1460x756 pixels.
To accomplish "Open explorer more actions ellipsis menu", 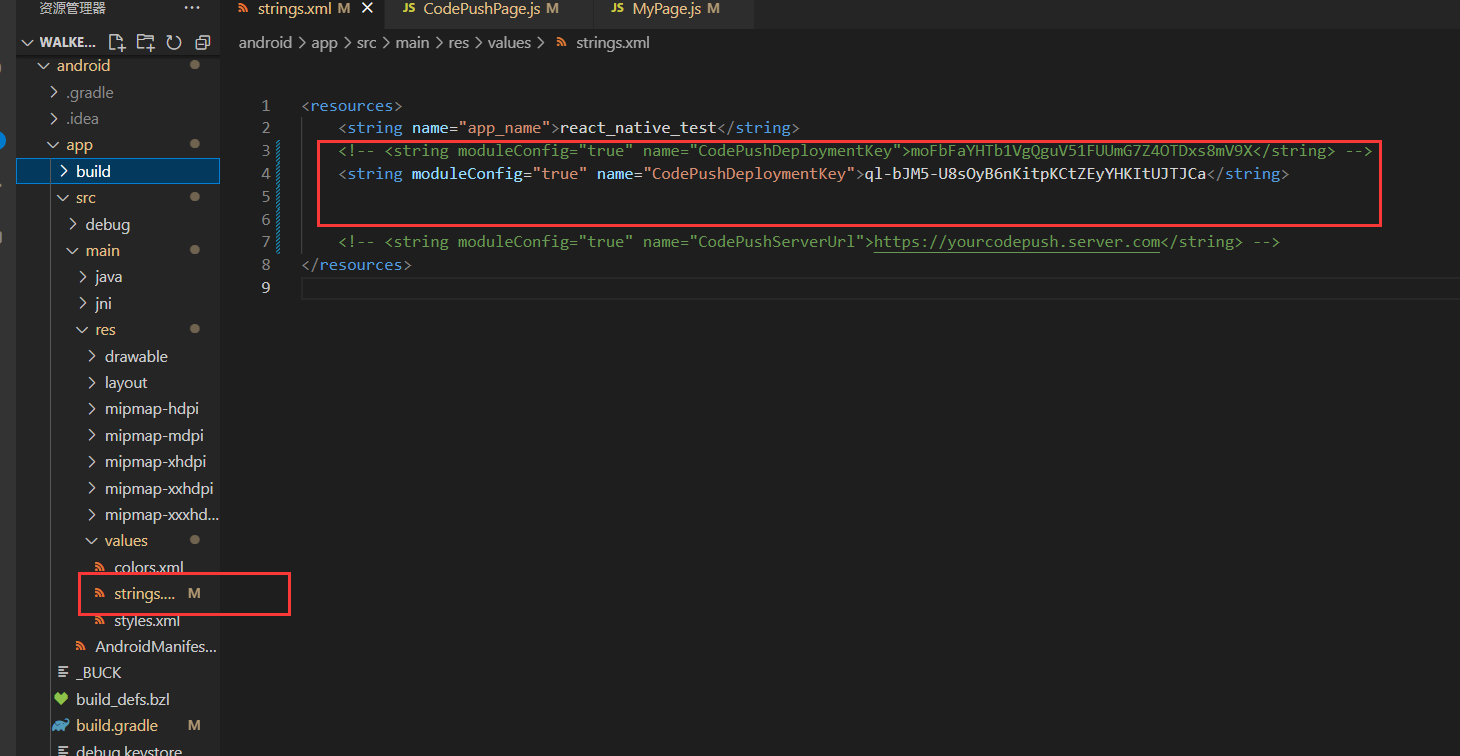I will pos(192,8).
